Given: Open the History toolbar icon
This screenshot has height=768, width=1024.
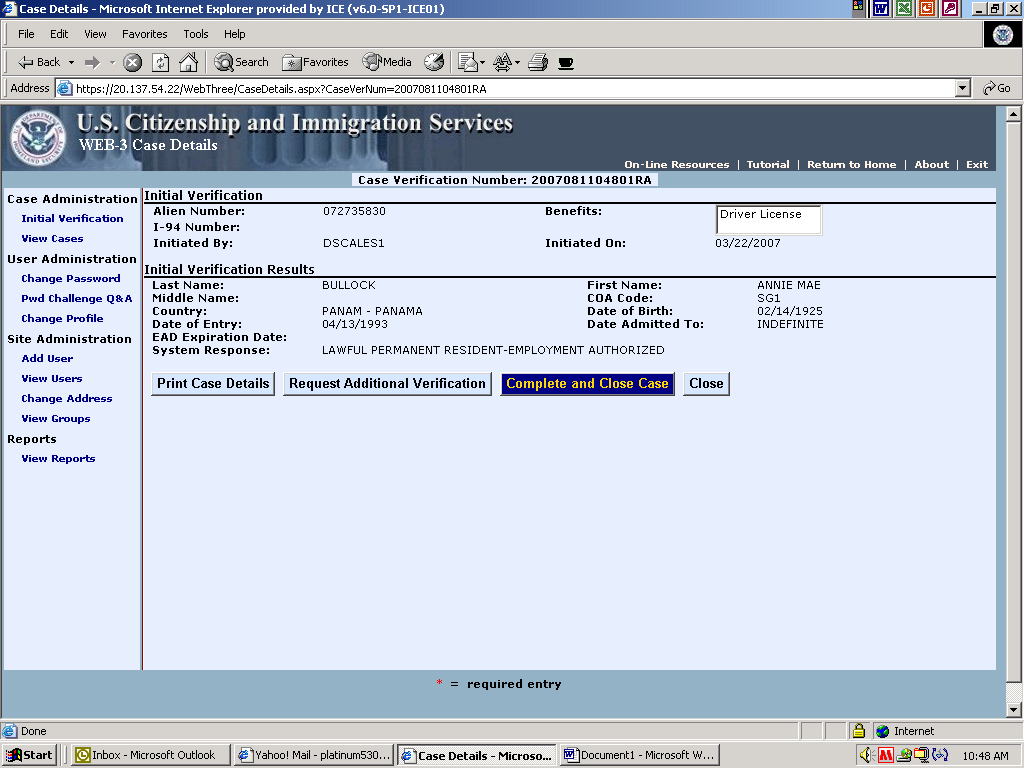Looking at the screenshot, I should tap(433, 62).
